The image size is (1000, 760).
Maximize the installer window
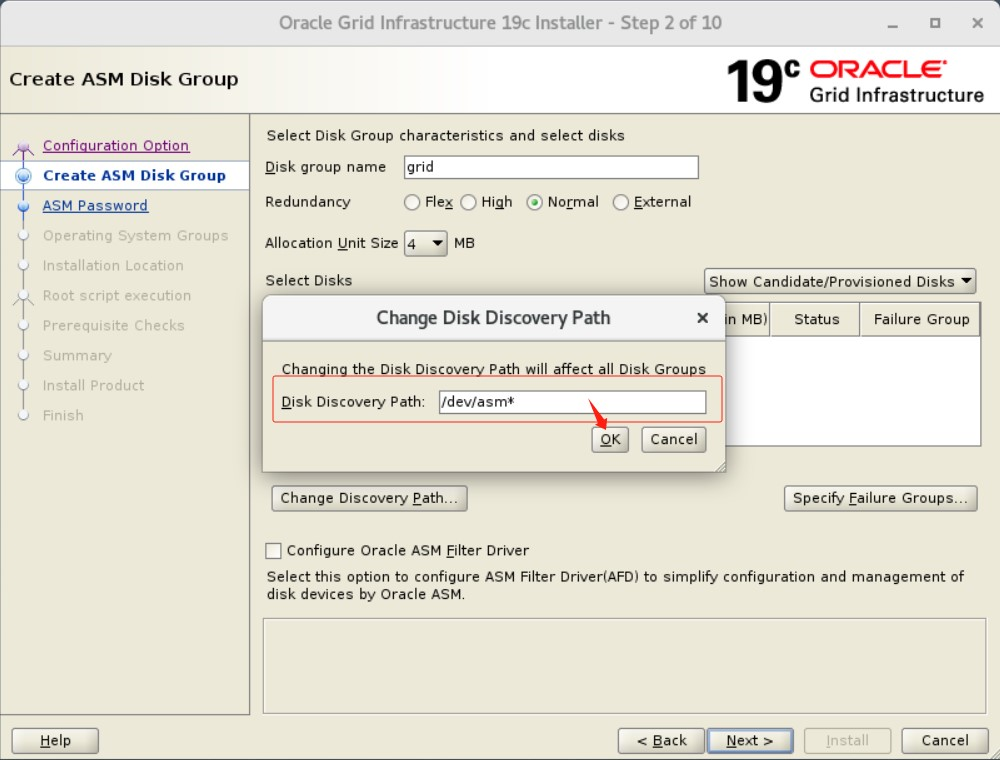(935, 23)
